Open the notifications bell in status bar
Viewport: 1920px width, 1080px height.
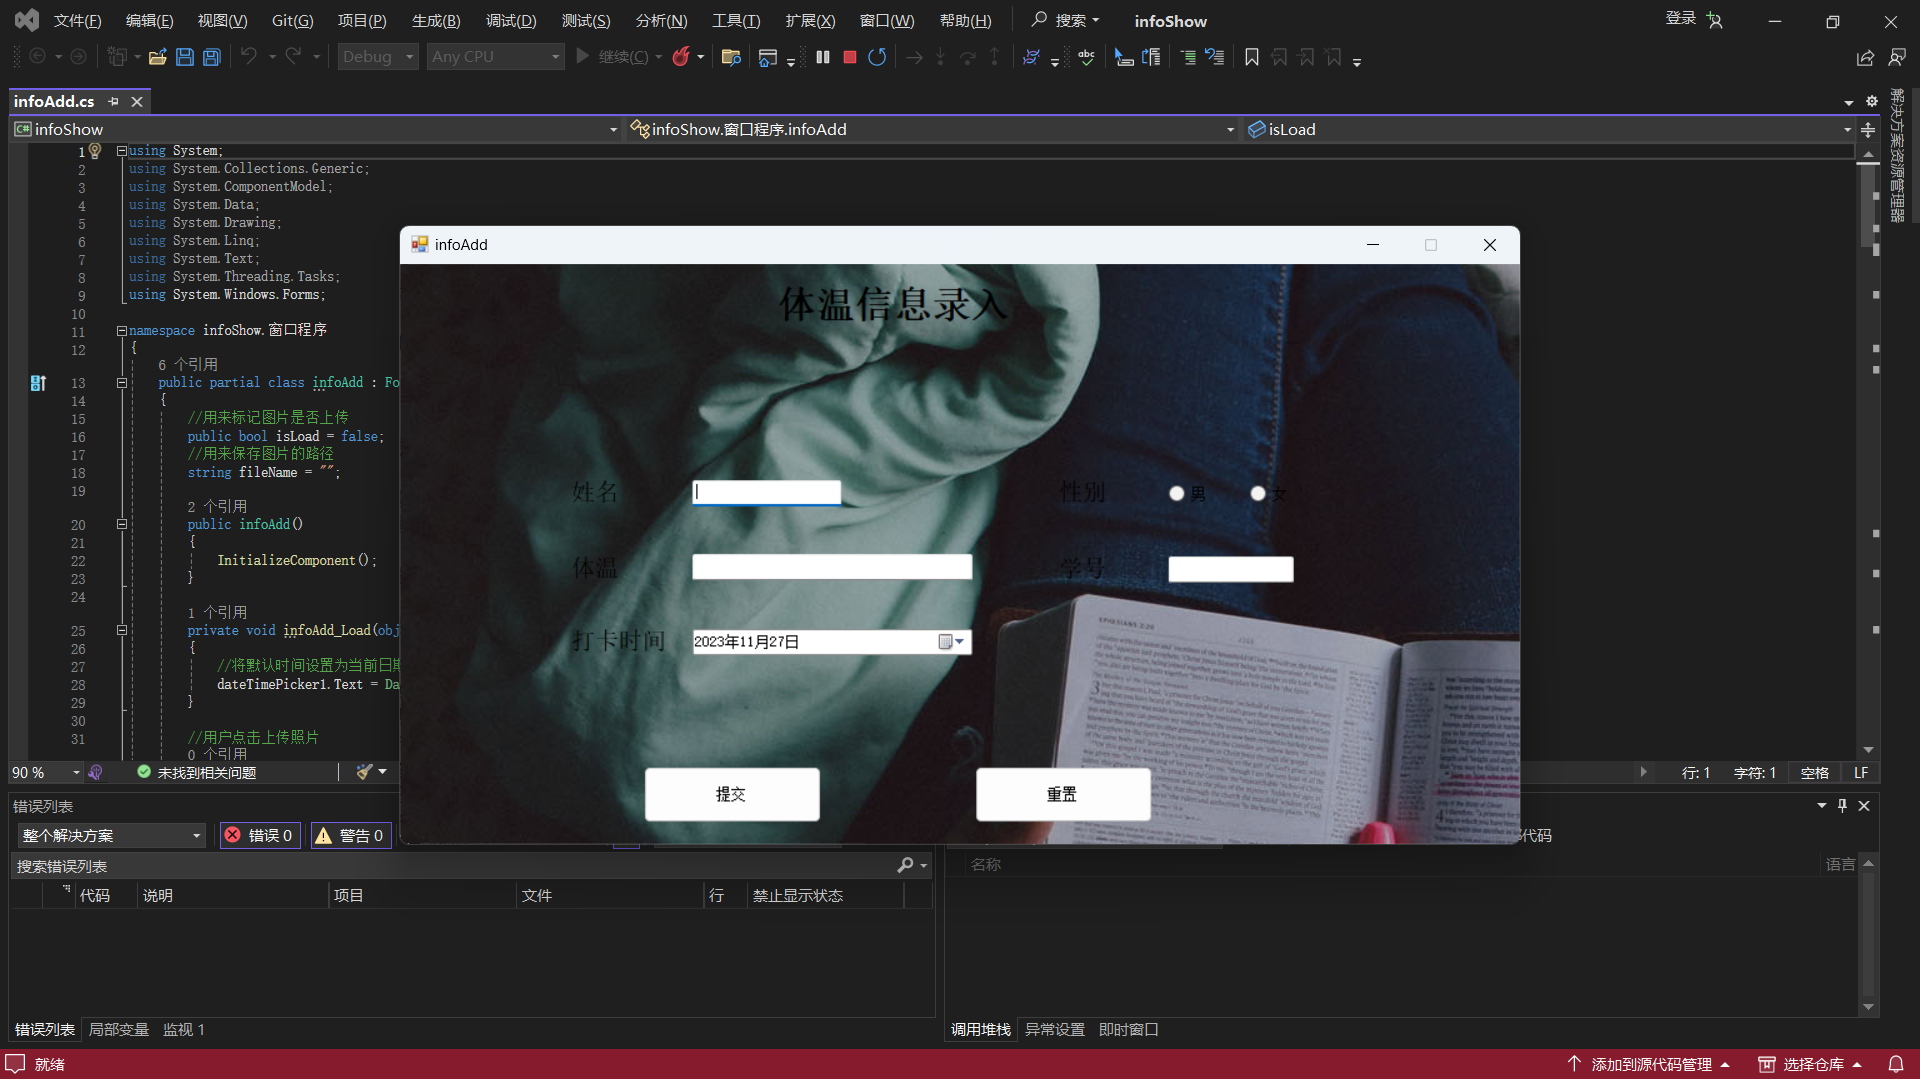click(1895, 1064)
